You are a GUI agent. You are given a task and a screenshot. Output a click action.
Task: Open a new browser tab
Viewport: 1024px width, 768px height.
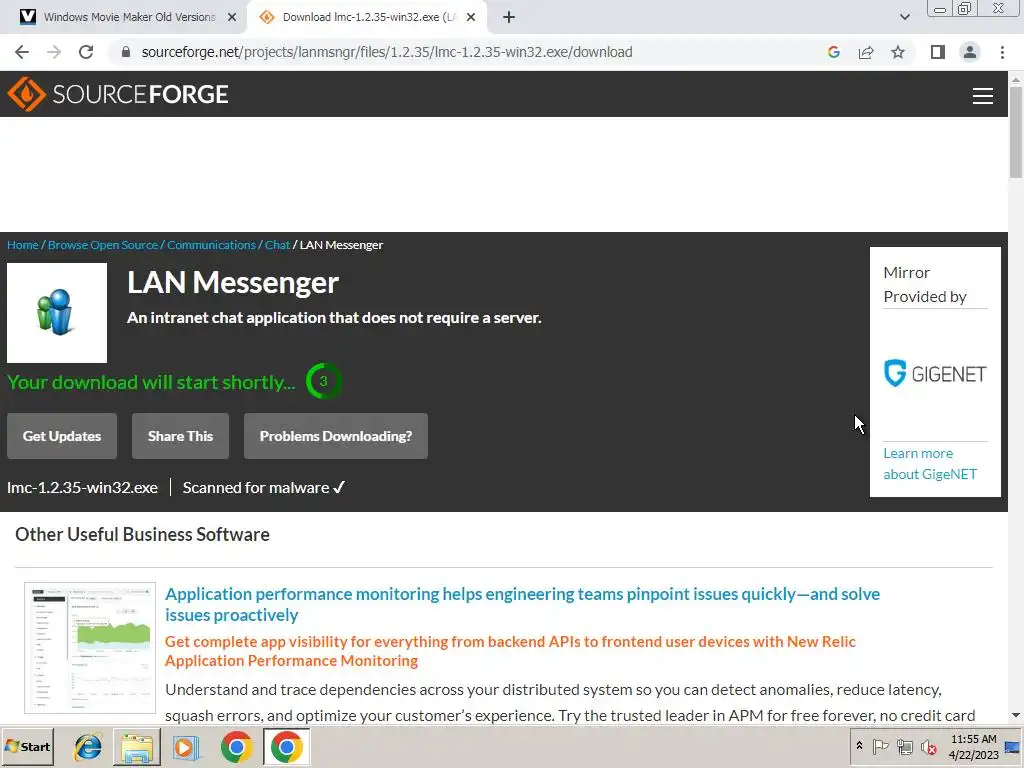click(x=509, y=17)
